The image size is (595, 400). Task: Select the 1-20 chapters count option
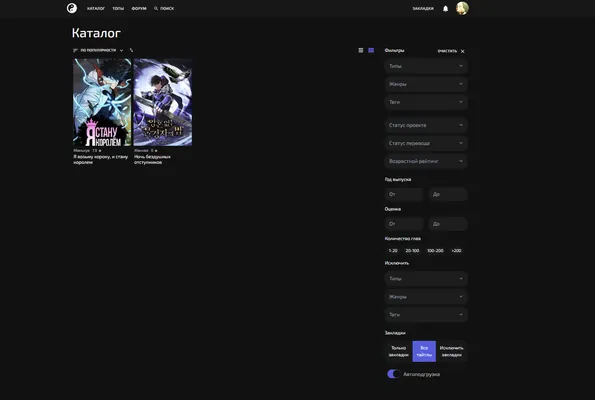[393, 250]
